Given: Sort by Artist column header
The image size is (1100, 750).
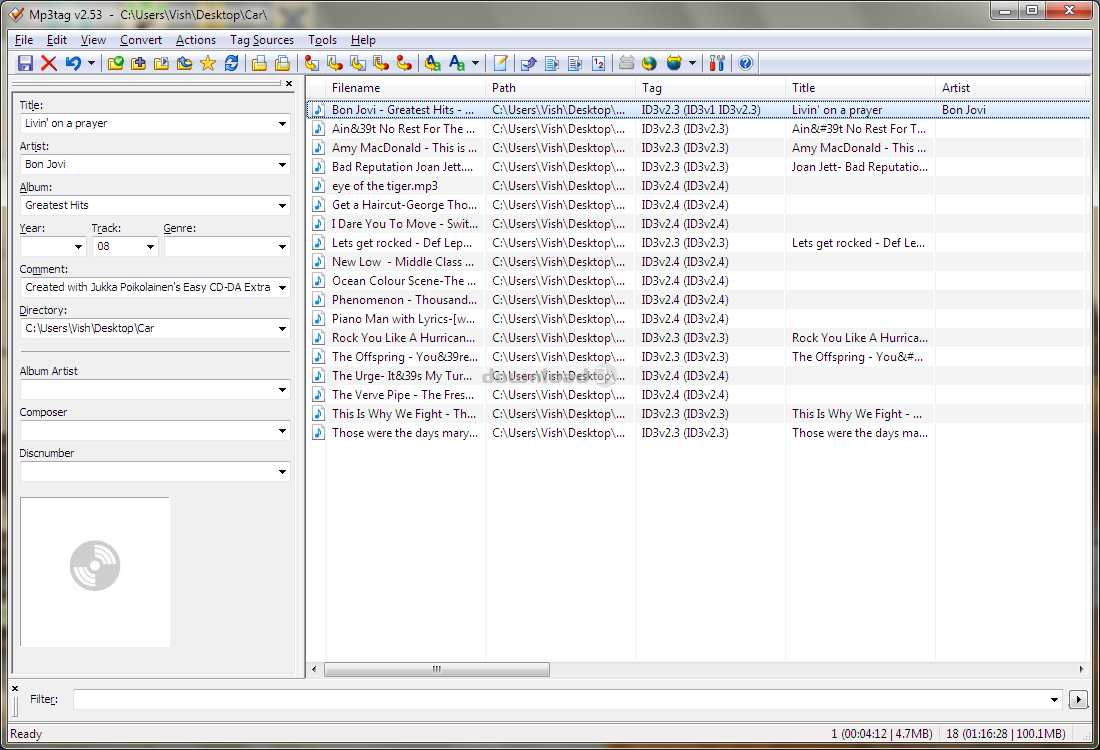Looking at the screenshot, I should pyautogui.click(x=1012, y=88).
